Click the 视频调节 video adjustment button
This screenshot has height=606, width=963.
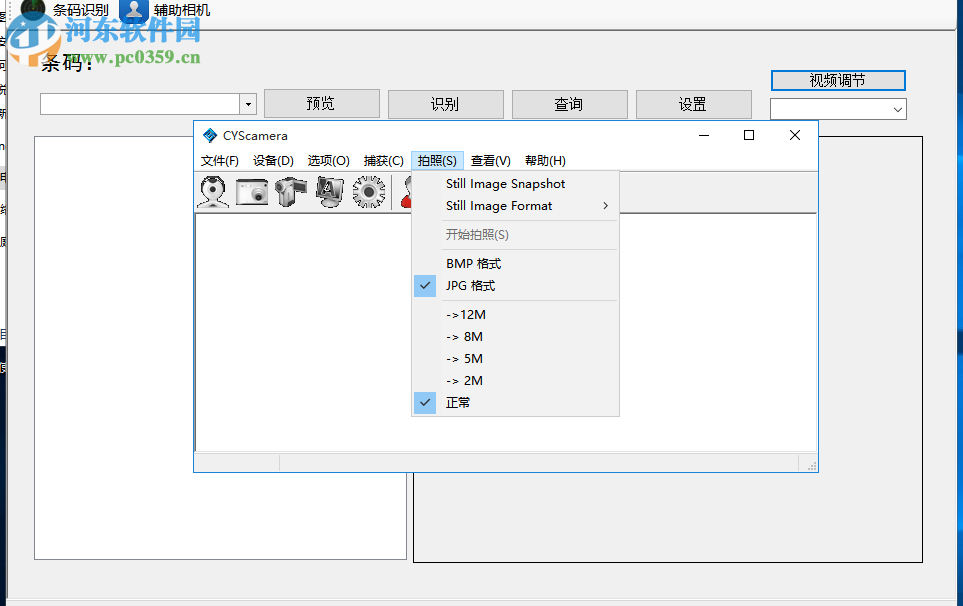coord(838,80)
